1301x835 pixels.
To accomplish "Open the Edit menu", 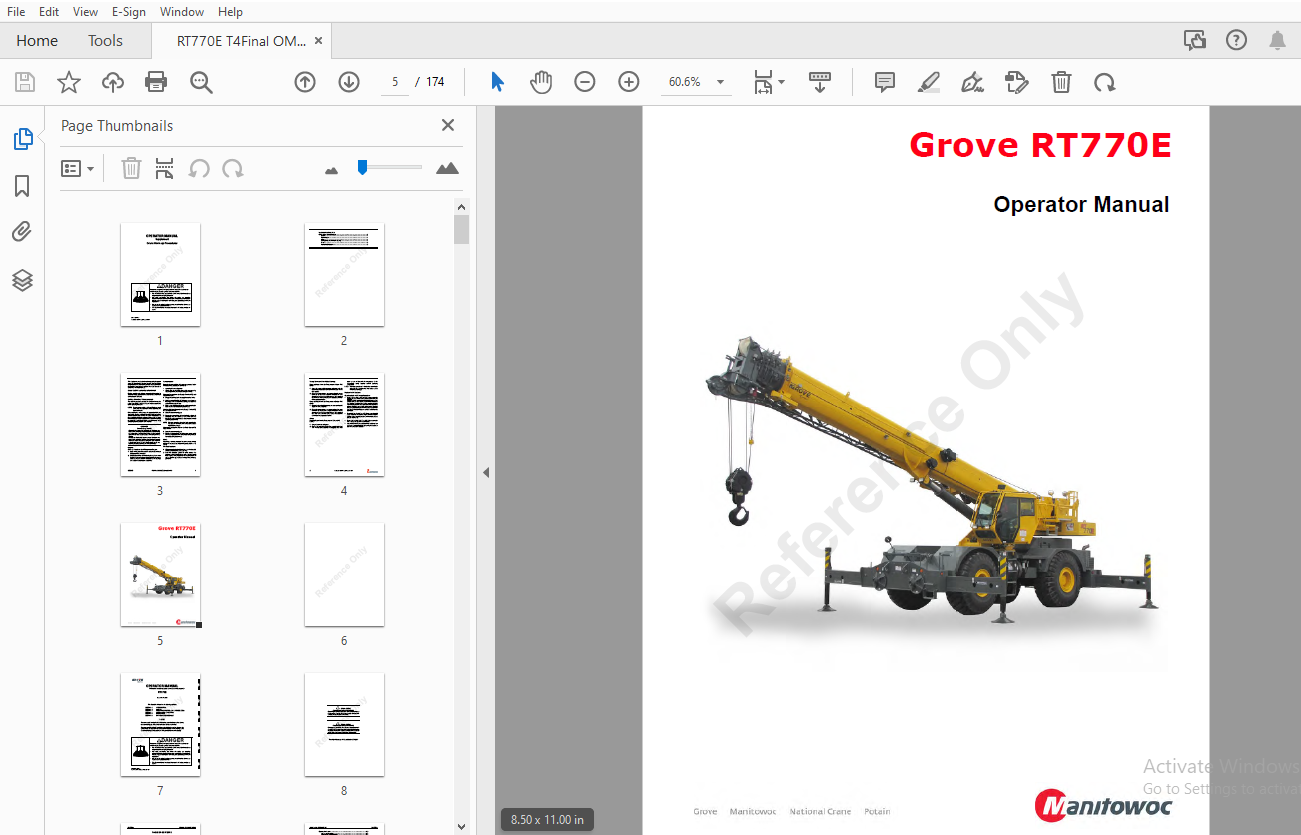I will tap(49, 11).
